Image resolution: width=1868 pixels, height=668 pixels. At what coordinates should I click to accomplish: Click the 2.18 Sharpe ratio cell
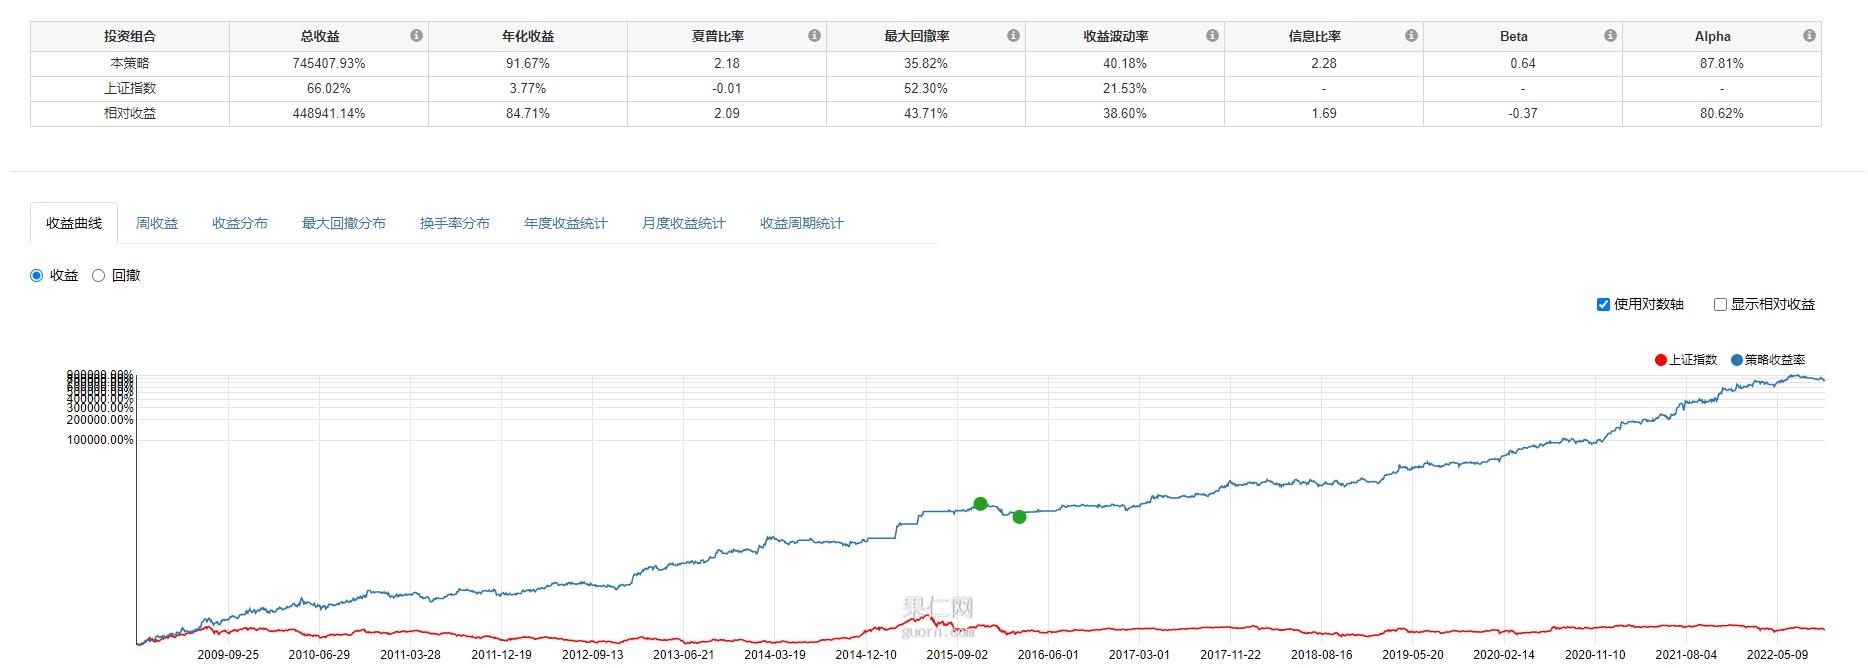point(727,63)
